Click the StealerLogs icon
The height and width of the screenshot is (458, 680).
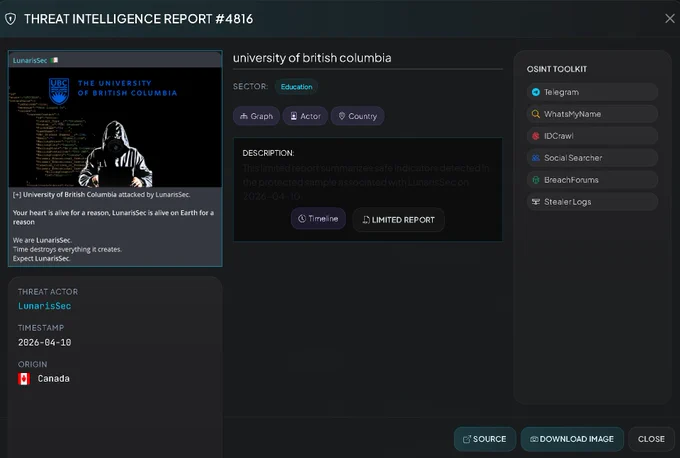coord(536,202)
